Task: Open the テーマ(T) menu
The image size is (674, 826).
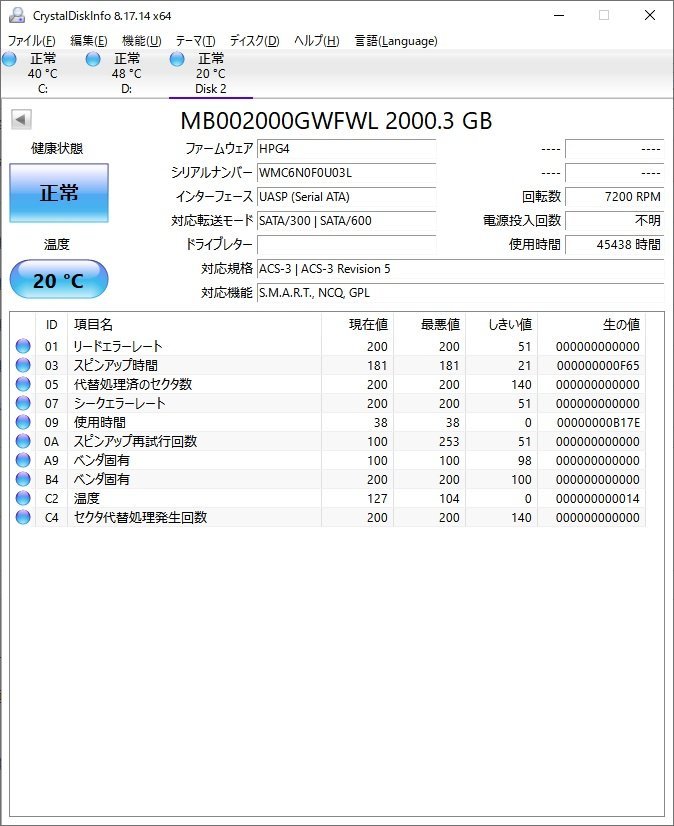Action: 196,41
